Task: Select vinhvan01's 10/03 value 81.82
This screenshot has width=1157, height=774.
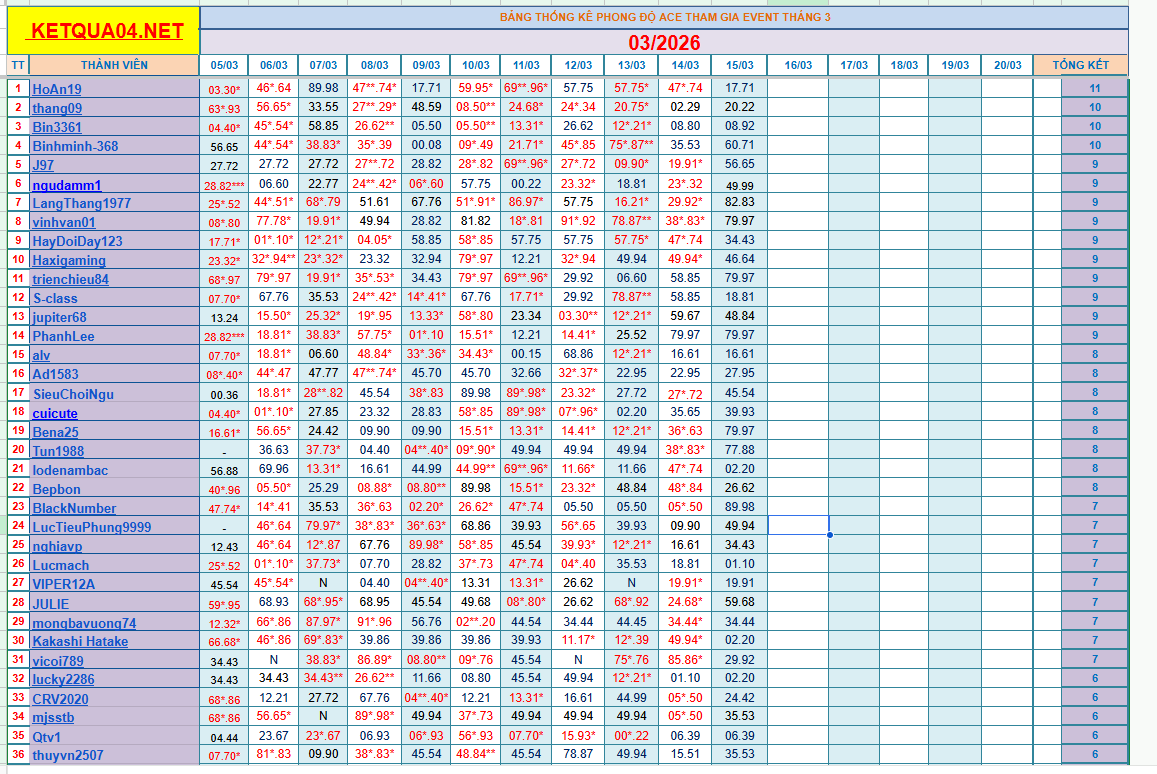Action: (x=475, y=221)
